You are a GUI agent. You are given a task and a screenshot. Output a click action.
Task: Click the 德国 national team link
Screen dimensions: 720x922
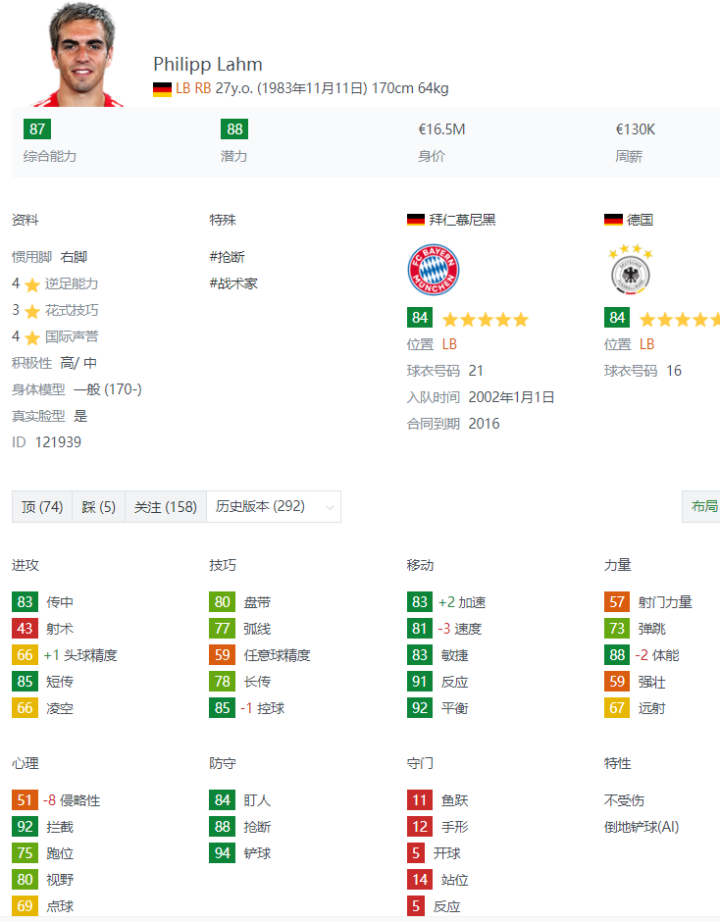pos(640,220)
